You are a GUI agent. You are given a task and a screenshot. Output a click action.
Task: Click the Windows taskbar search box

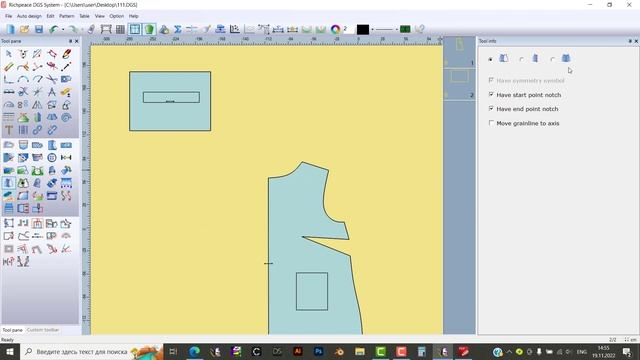[91, 351]
